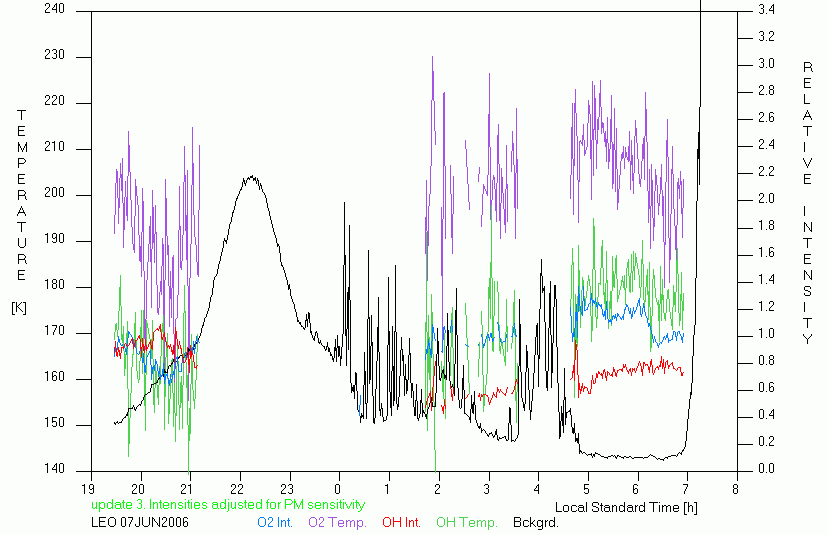Click the 2.2 relative intensity label

coord(766,171)
